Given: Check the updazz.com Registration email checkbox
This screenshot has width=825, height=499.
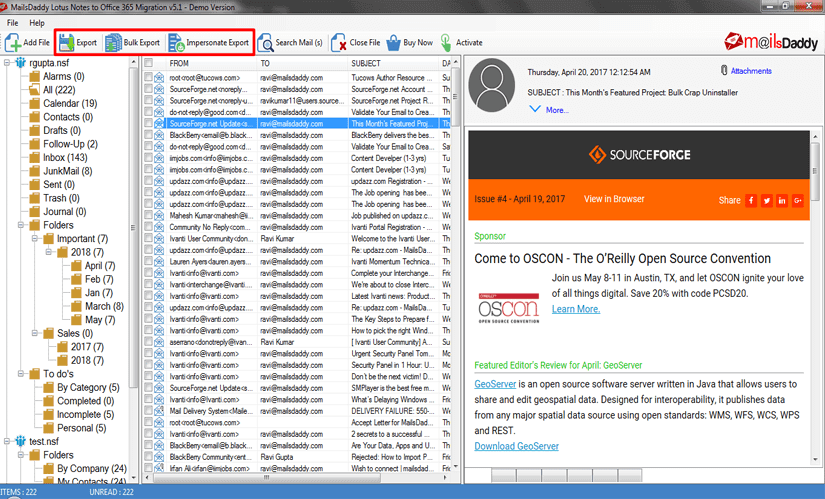Looking at the screenshot, I should [148, 181].
